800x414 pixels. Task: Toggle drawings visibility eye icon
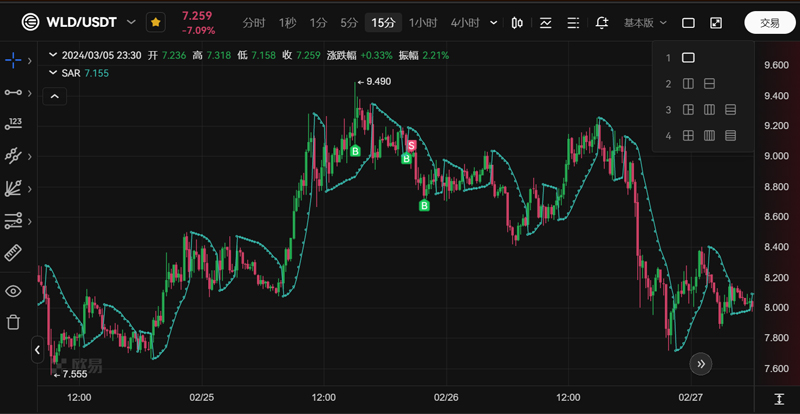point(13,291)
